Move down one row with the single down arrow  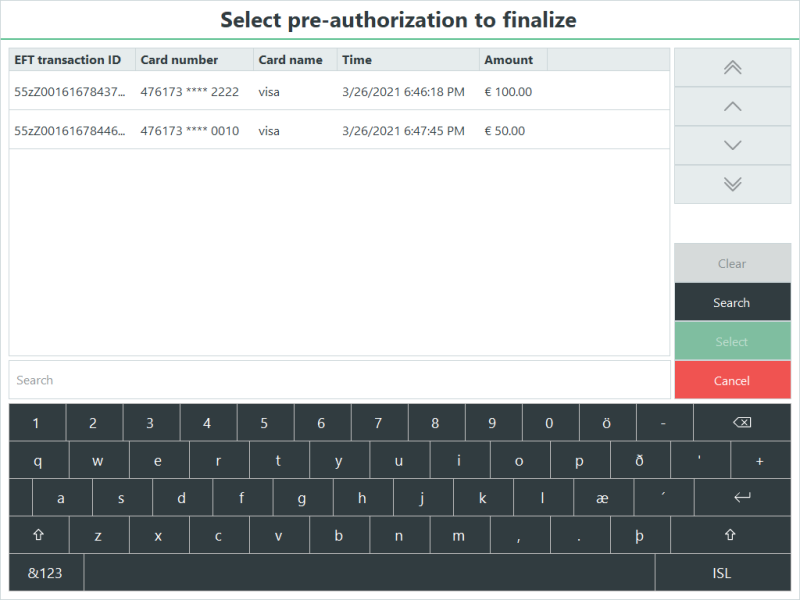point(732,145)
